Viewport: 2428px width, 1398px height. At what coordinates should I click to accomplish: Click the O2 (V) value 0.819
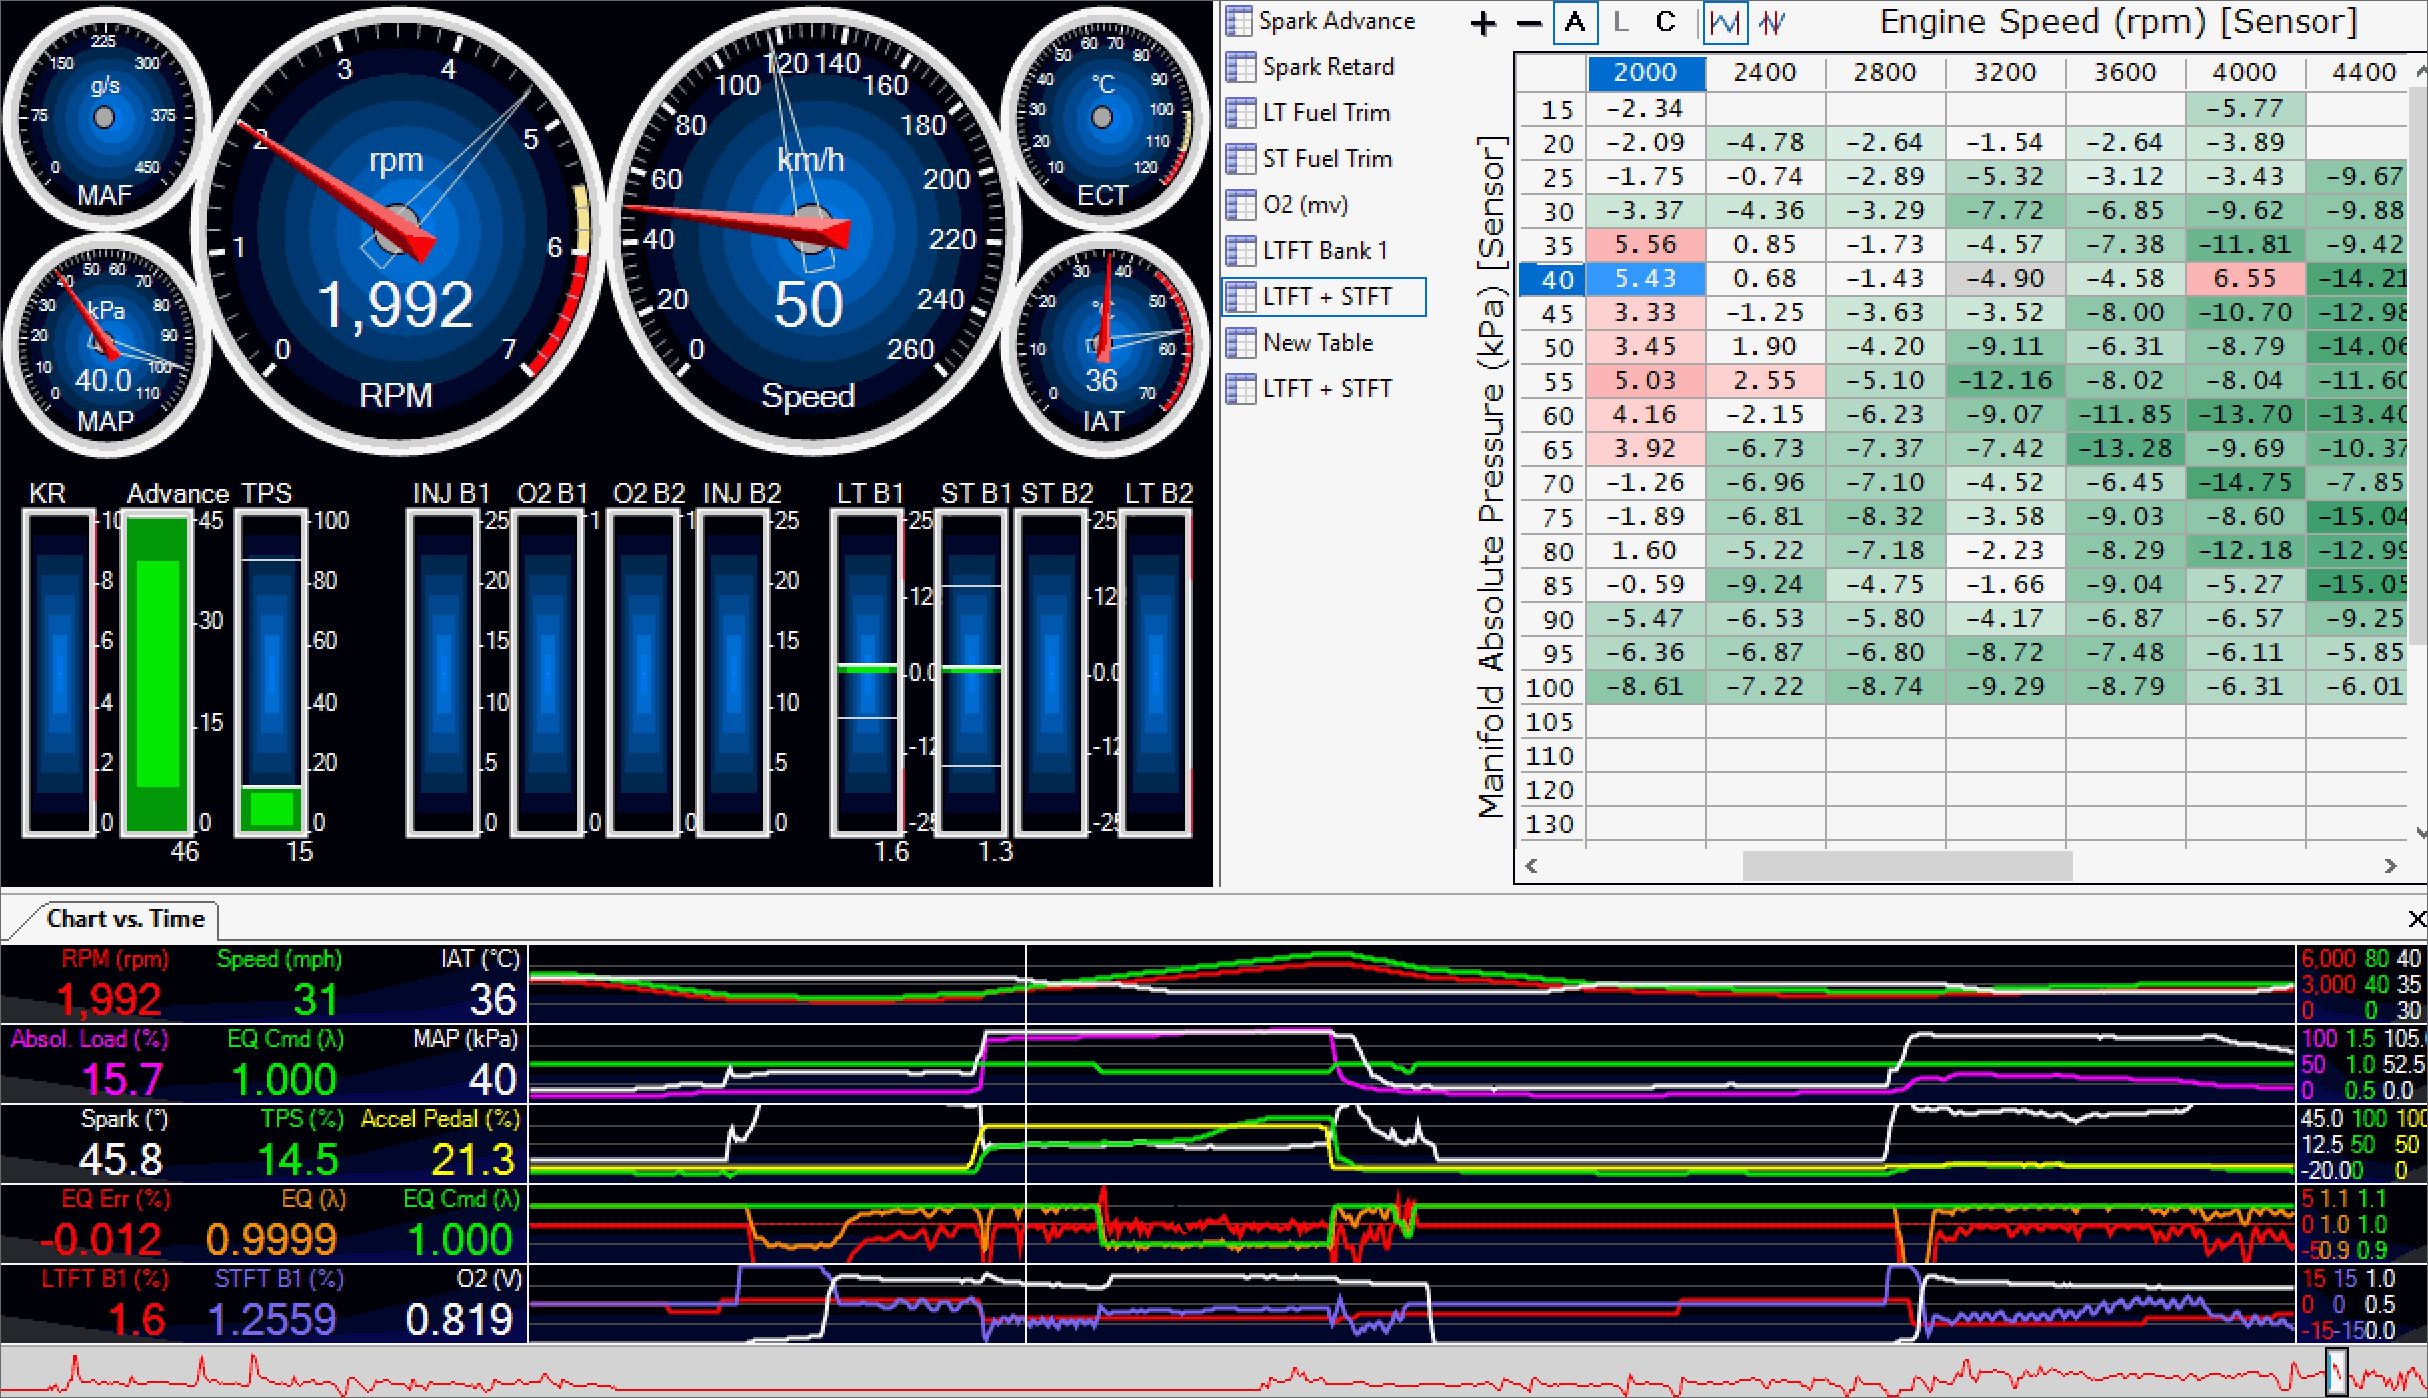tap(460, 1321)
